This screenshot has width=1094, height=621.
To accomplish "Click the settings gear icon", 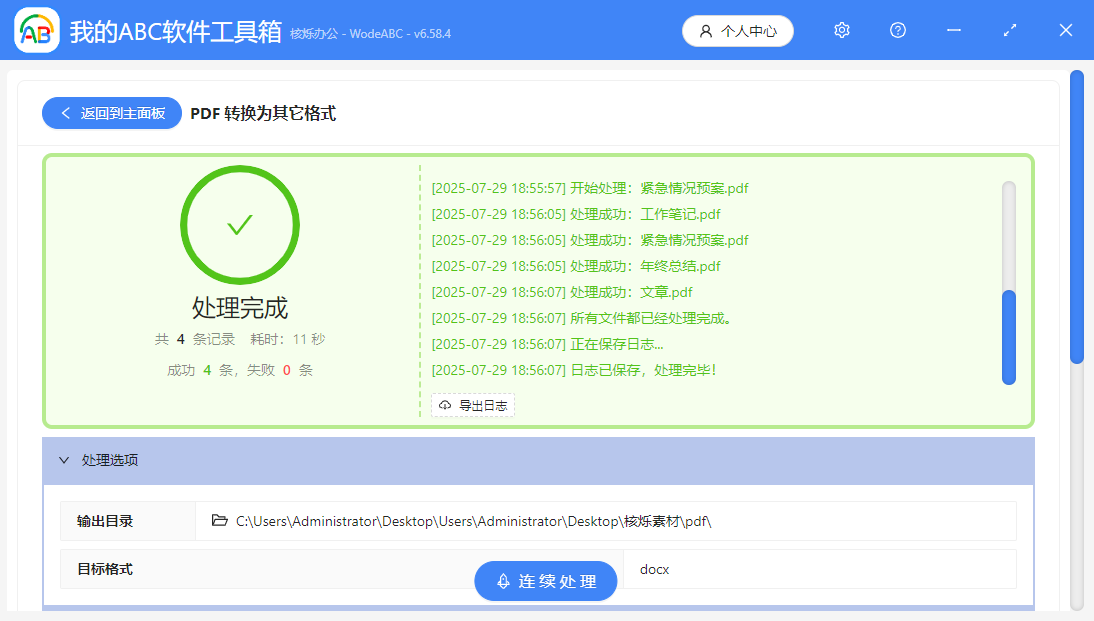I will tap(841, 30).
